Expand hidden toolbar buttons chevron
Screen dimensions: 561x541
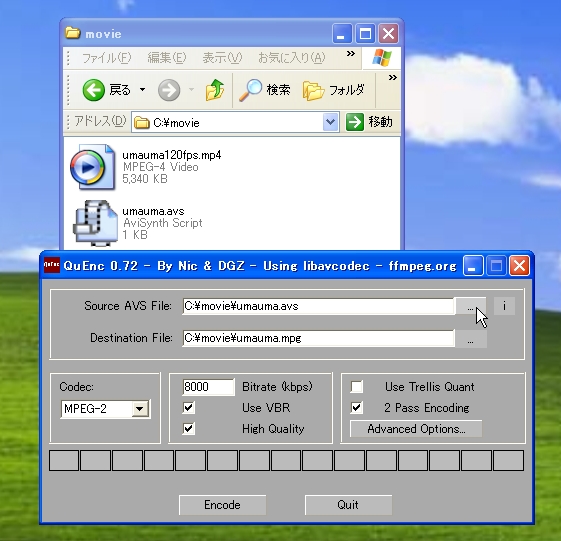(x=393, y=78)
